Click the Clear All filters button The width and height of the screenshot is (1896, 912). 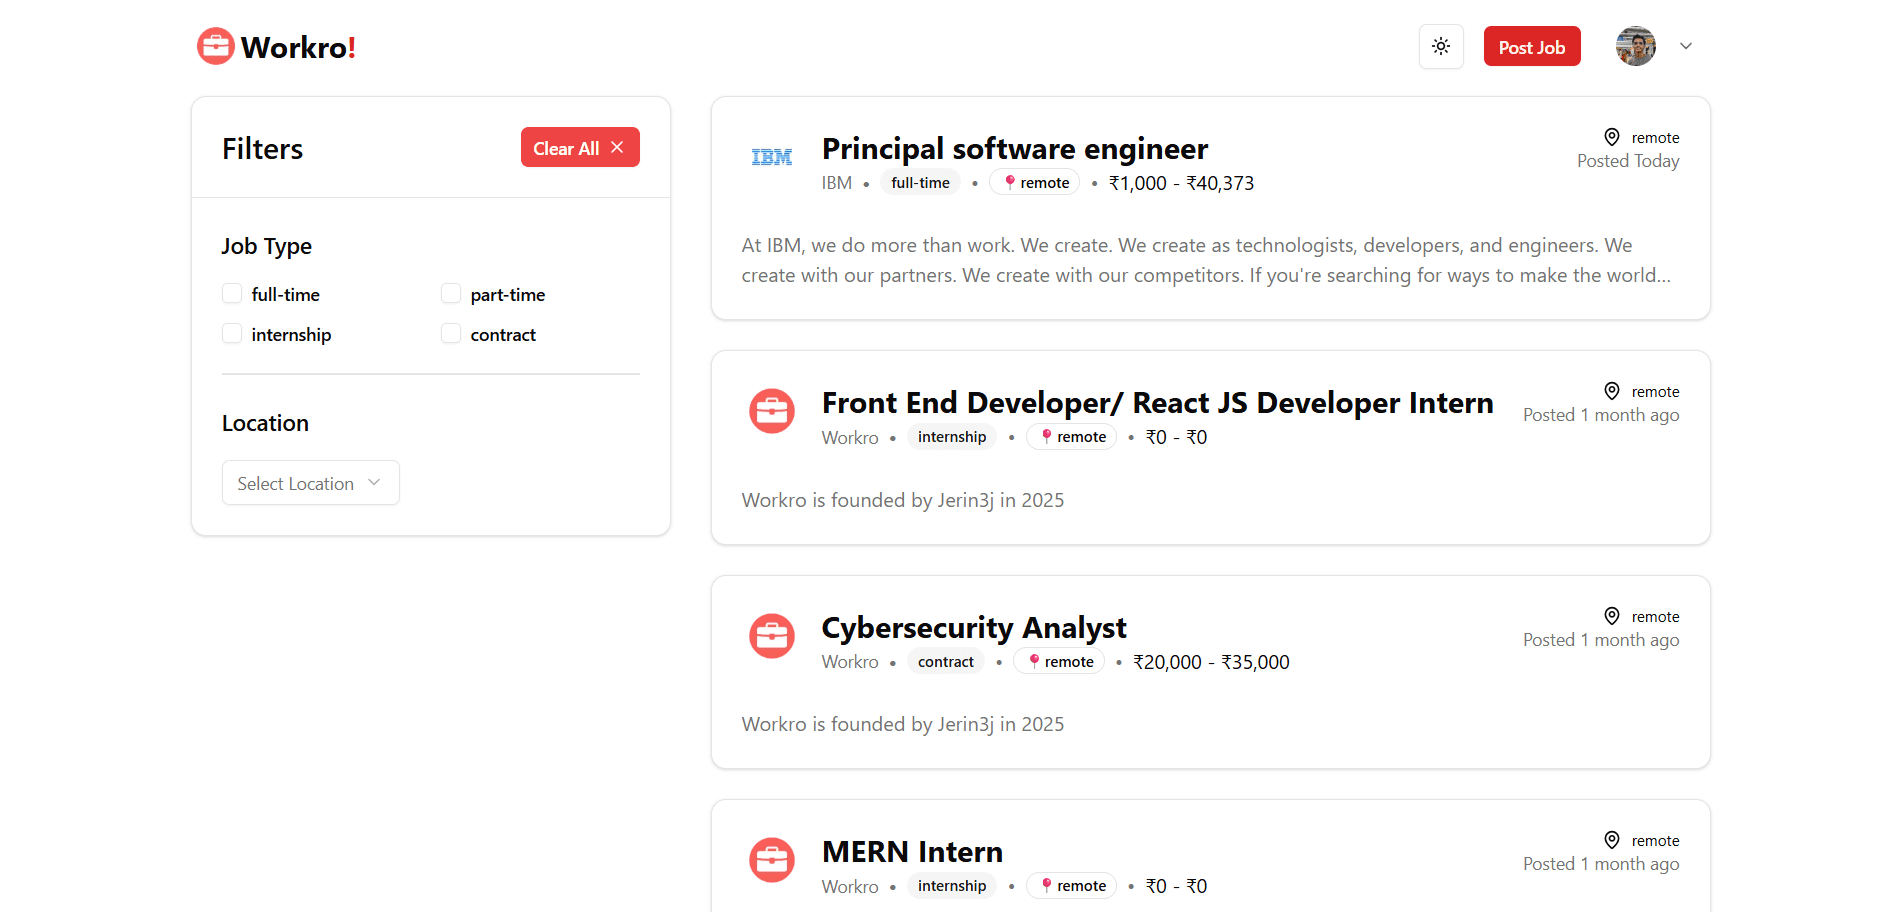[579, 148]
